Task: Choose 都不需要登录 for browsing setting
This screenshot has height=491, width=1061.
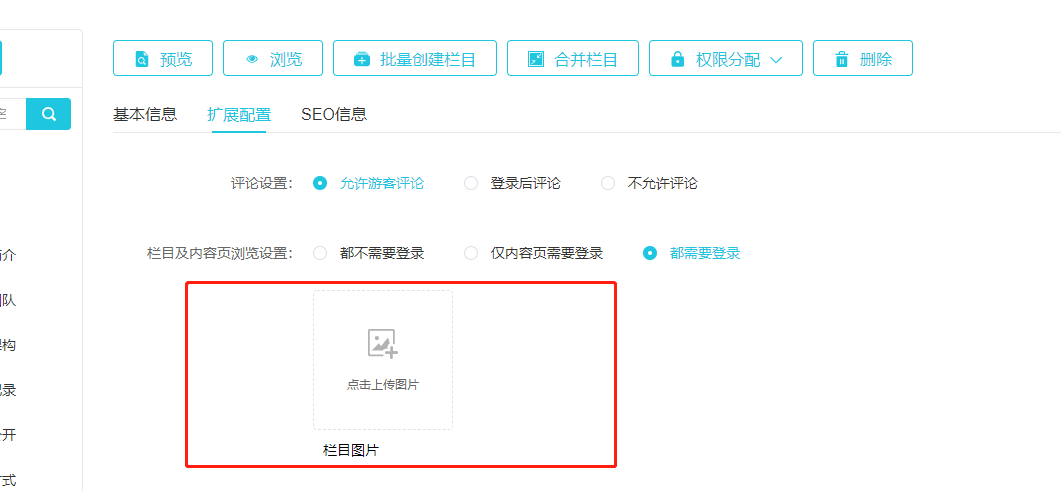Action: (x=320, y=253)
